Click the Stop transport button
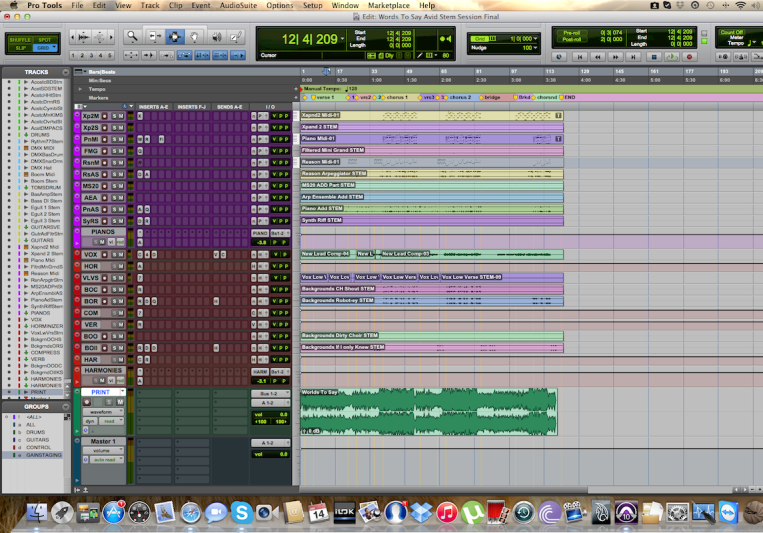The image size is (763, 533). 654,57
